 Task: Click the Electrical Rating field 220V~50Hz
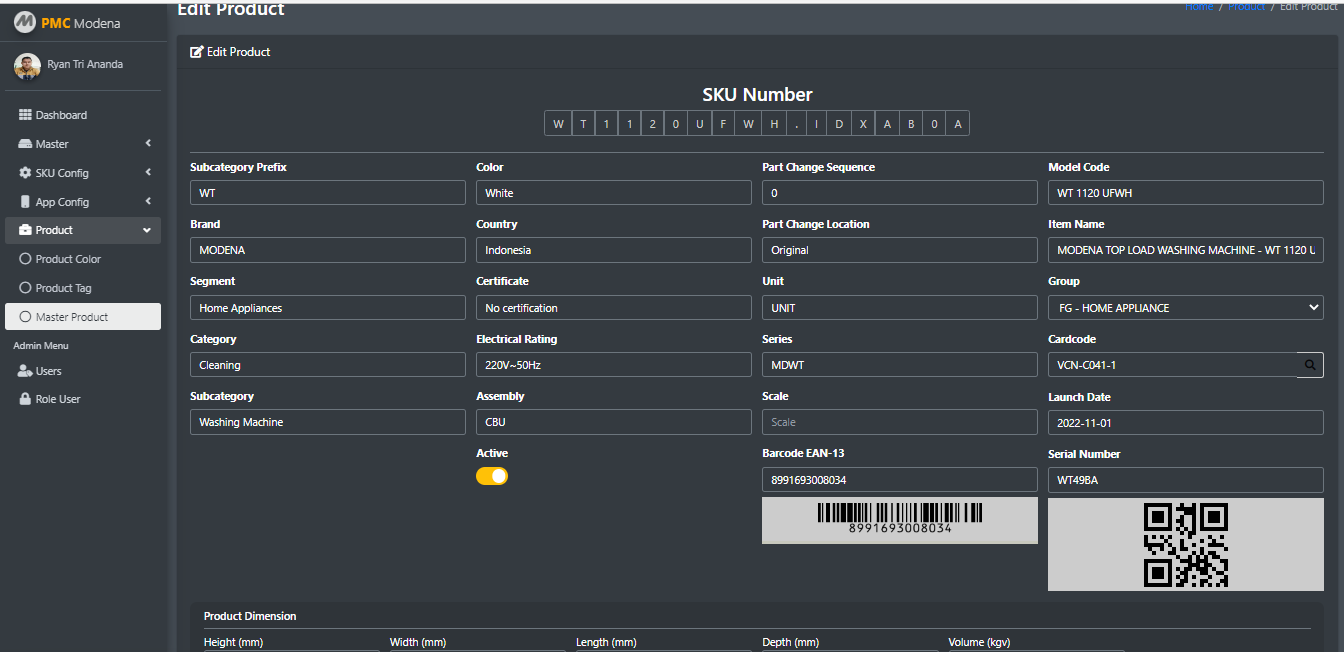(x=614, y=365)
